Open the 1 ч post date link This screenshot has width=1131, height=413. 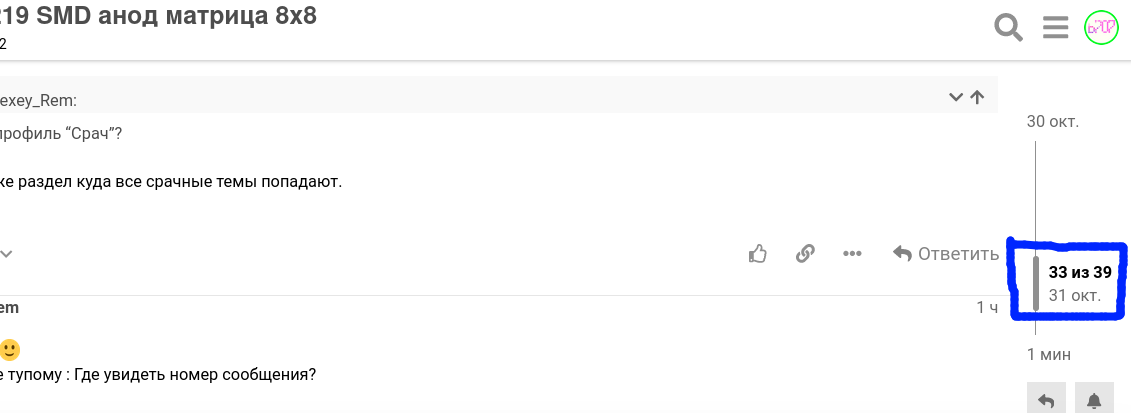pos(987,308)
